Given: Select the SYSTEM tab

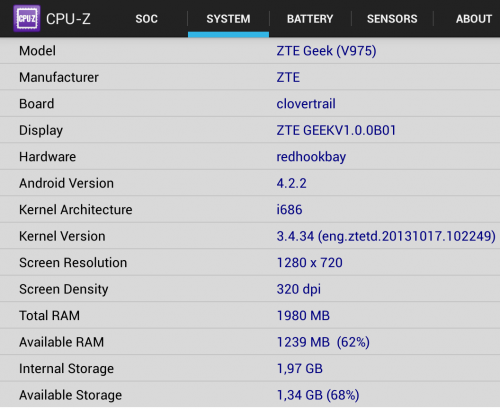Looking at the screenshot, I should [228, 19].
